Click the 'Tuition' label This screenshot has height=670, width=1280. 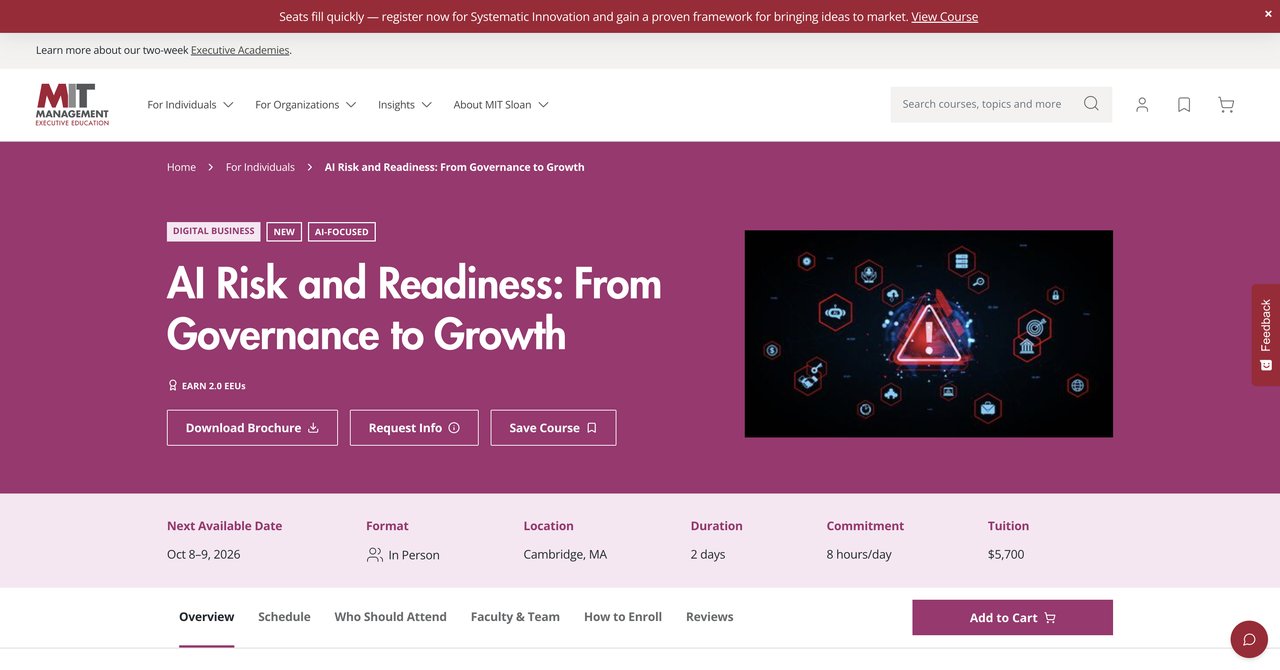(x=1008, y=526)
